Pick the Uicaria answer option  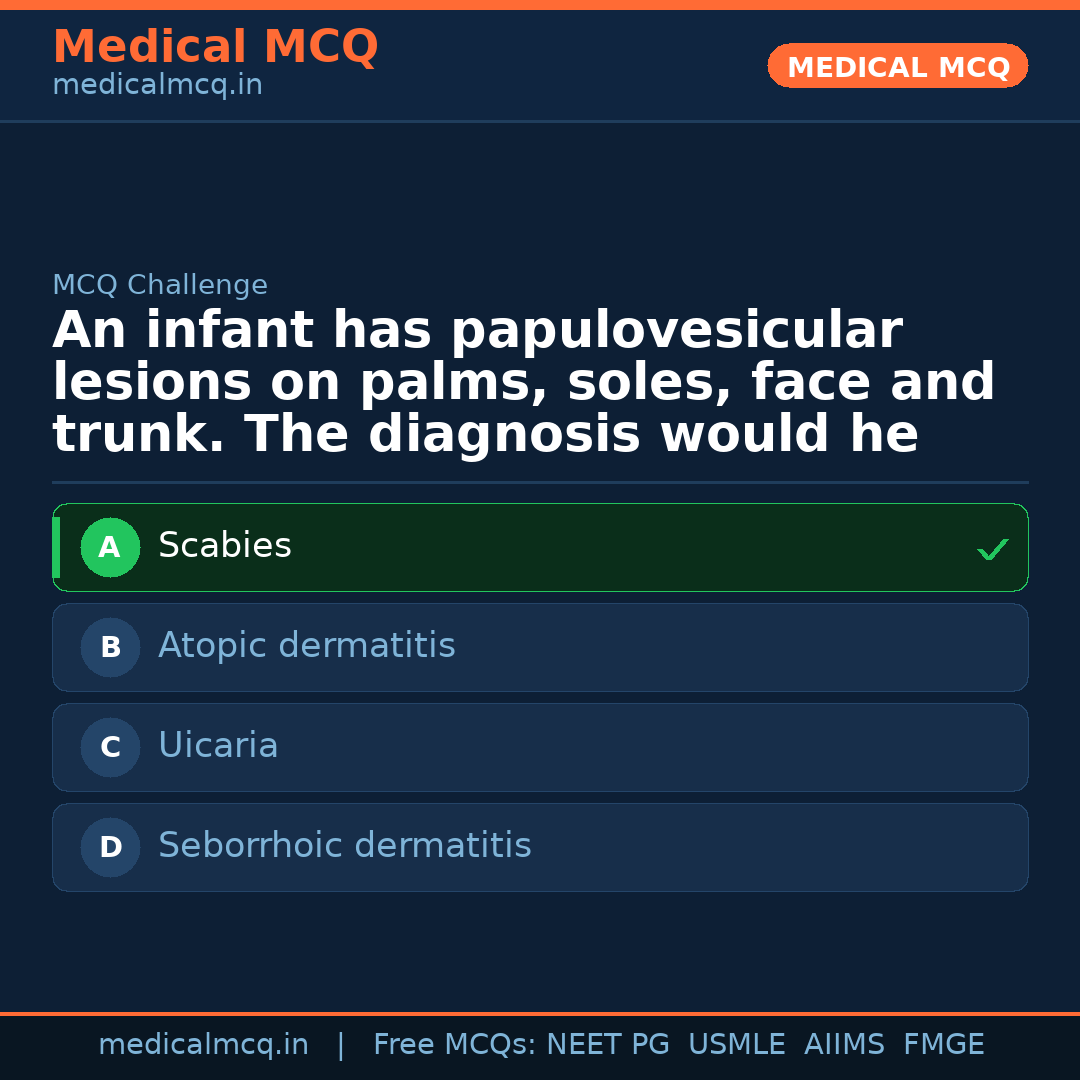(540, 748)
